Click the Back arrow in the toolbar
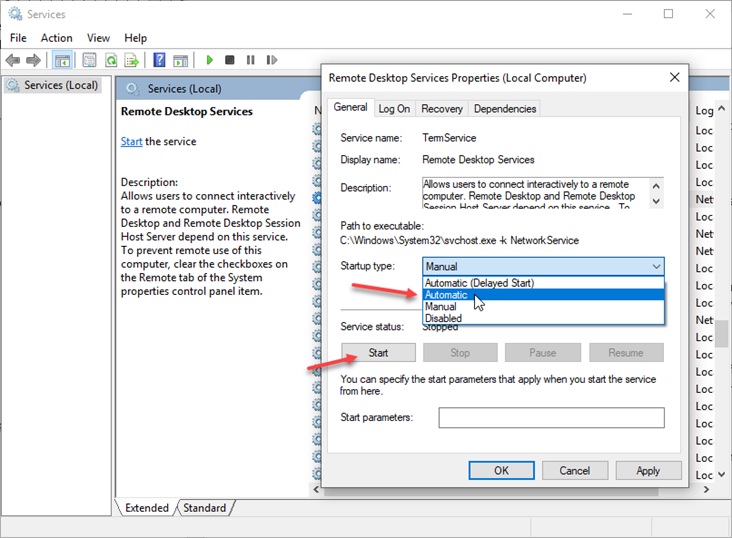Screen dimensions: 732x538 (x=14, y=60)
